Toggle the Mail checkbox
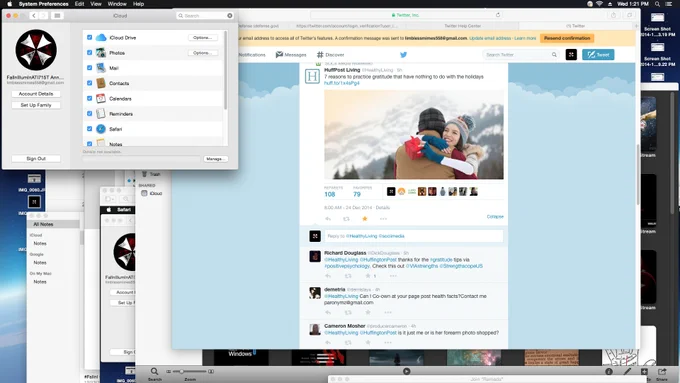Screen dimensions: 680x383 click(x=89, y=68)
